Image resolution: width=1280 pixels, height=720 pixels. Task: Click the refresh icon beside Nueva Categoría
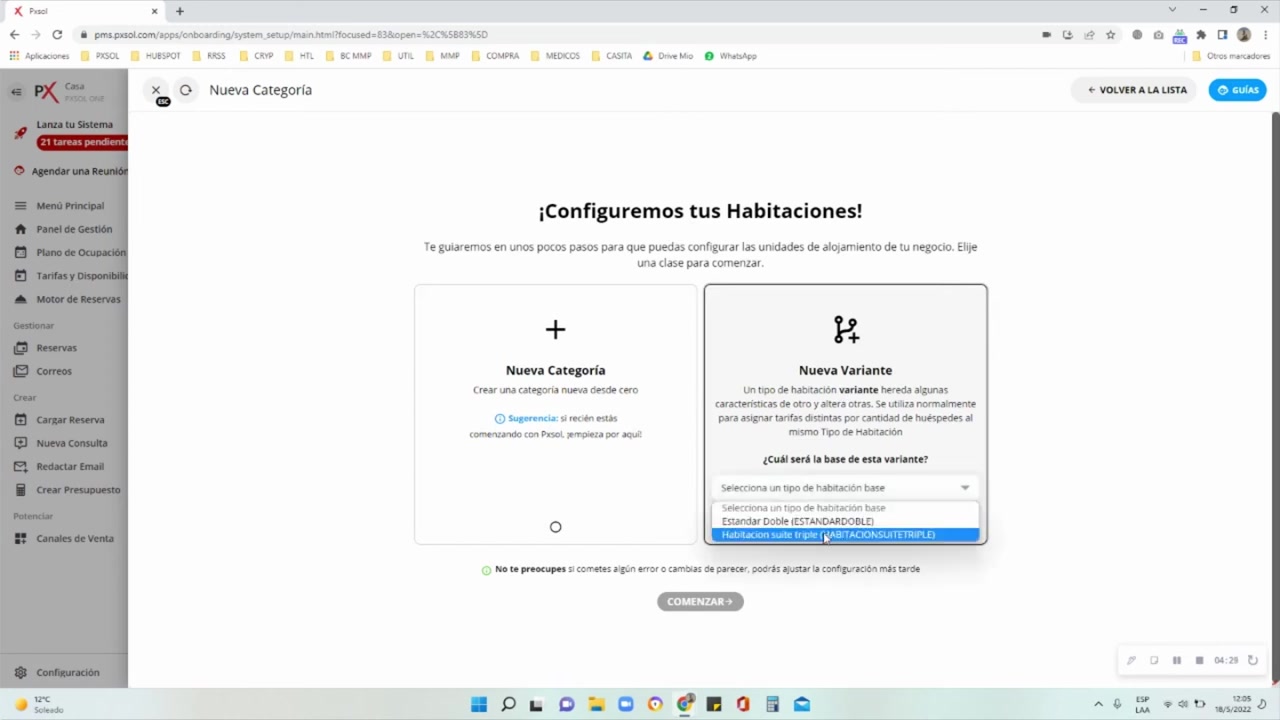tap(186, 90)
